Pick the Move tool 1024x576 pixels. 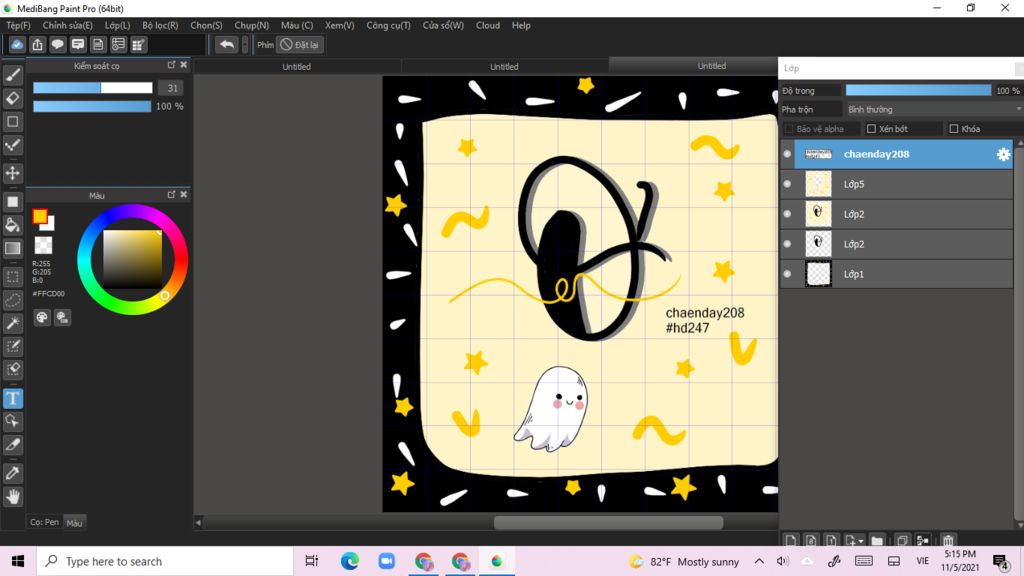tap(12, 173)
